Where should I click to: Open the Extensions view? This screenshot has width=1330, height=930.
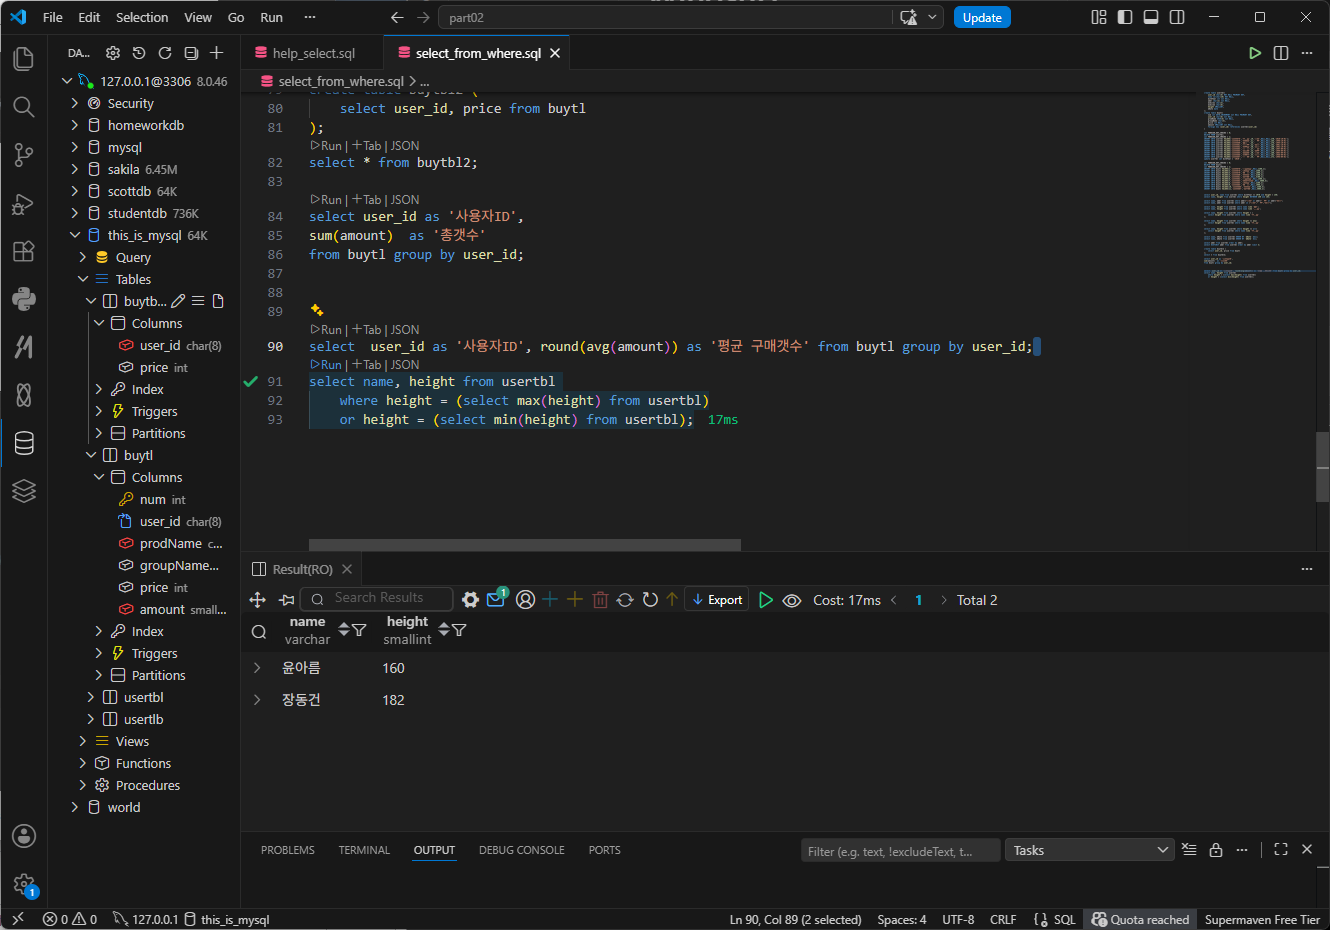[x=24, y=251]
